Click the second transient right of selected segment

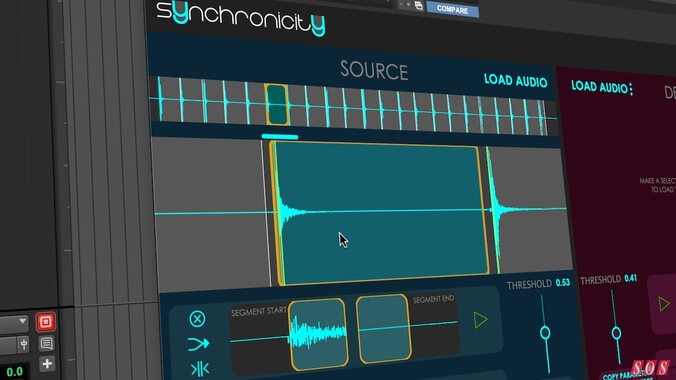click(494, 210)
